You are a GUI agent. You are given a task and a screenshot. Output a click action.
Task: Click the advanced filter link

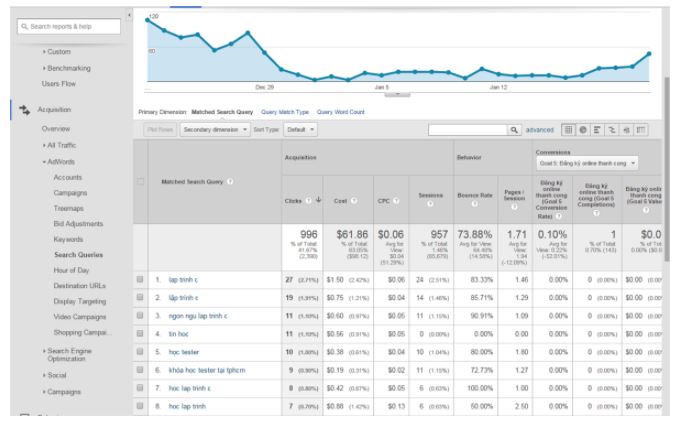click(540, 130)
